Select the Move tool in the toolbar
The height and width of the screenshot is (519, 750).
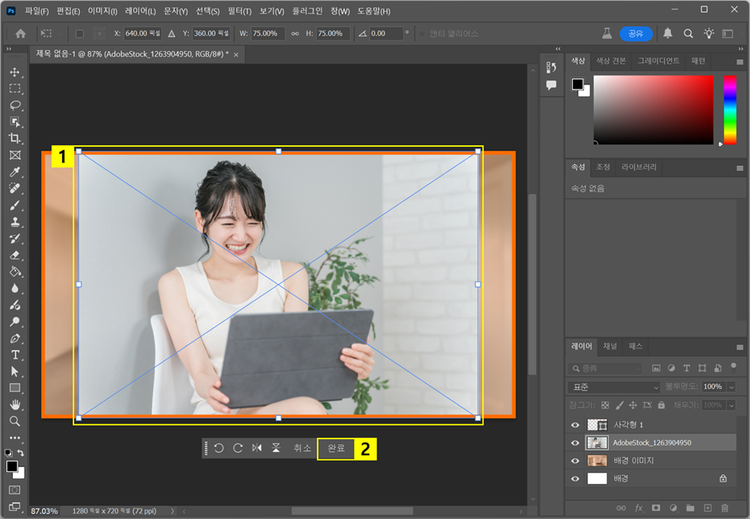click(x=15, y=73)
